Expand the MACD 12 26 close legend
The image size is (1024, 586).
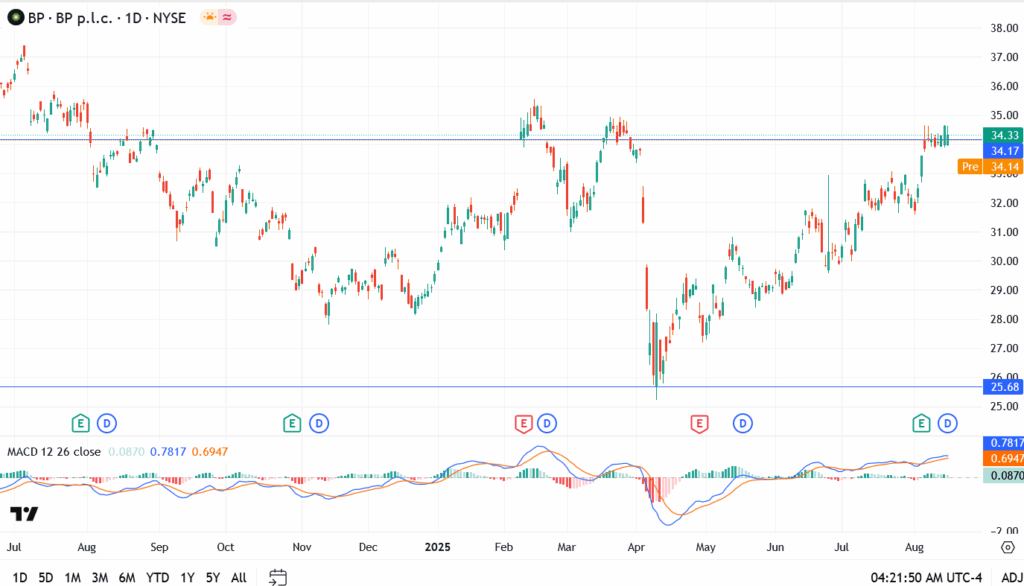point(53,451)
